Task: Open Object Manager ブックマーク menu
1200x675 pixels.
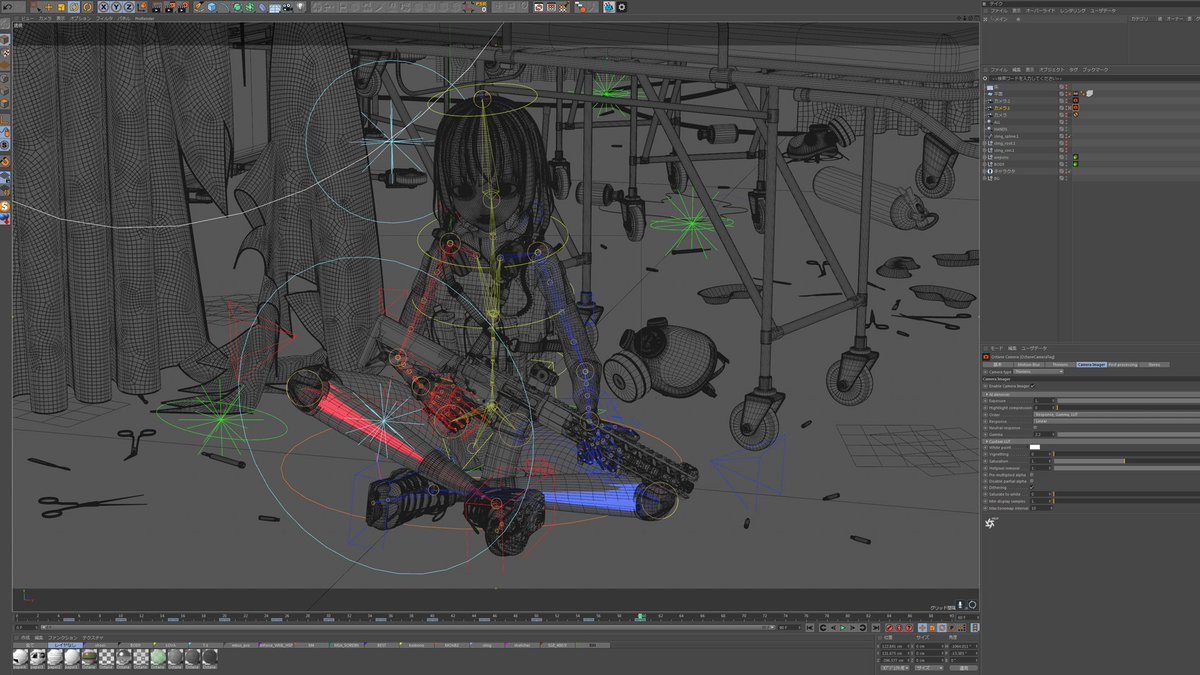Action: pos(1095,70)
